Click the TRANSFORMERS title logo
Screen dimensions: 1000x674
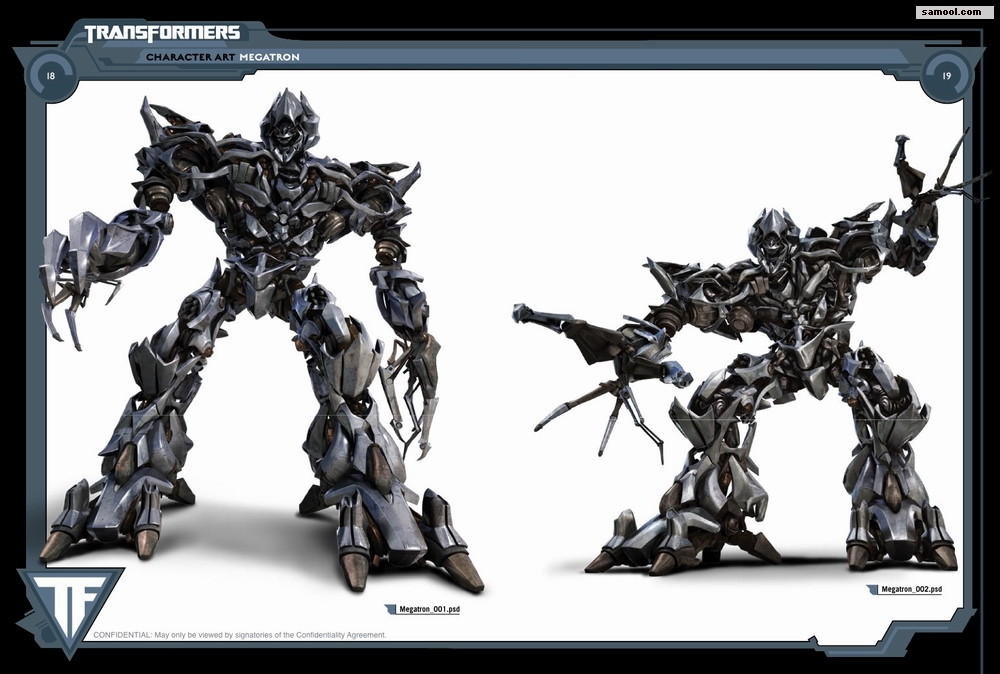coord(163,33)
